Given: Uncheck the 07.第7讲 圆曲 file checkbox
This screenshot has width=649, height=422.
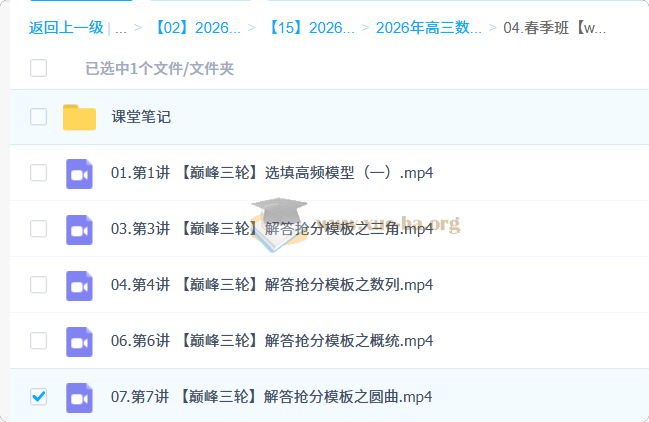Looking at the screenshot, I should tap(38, 397).
